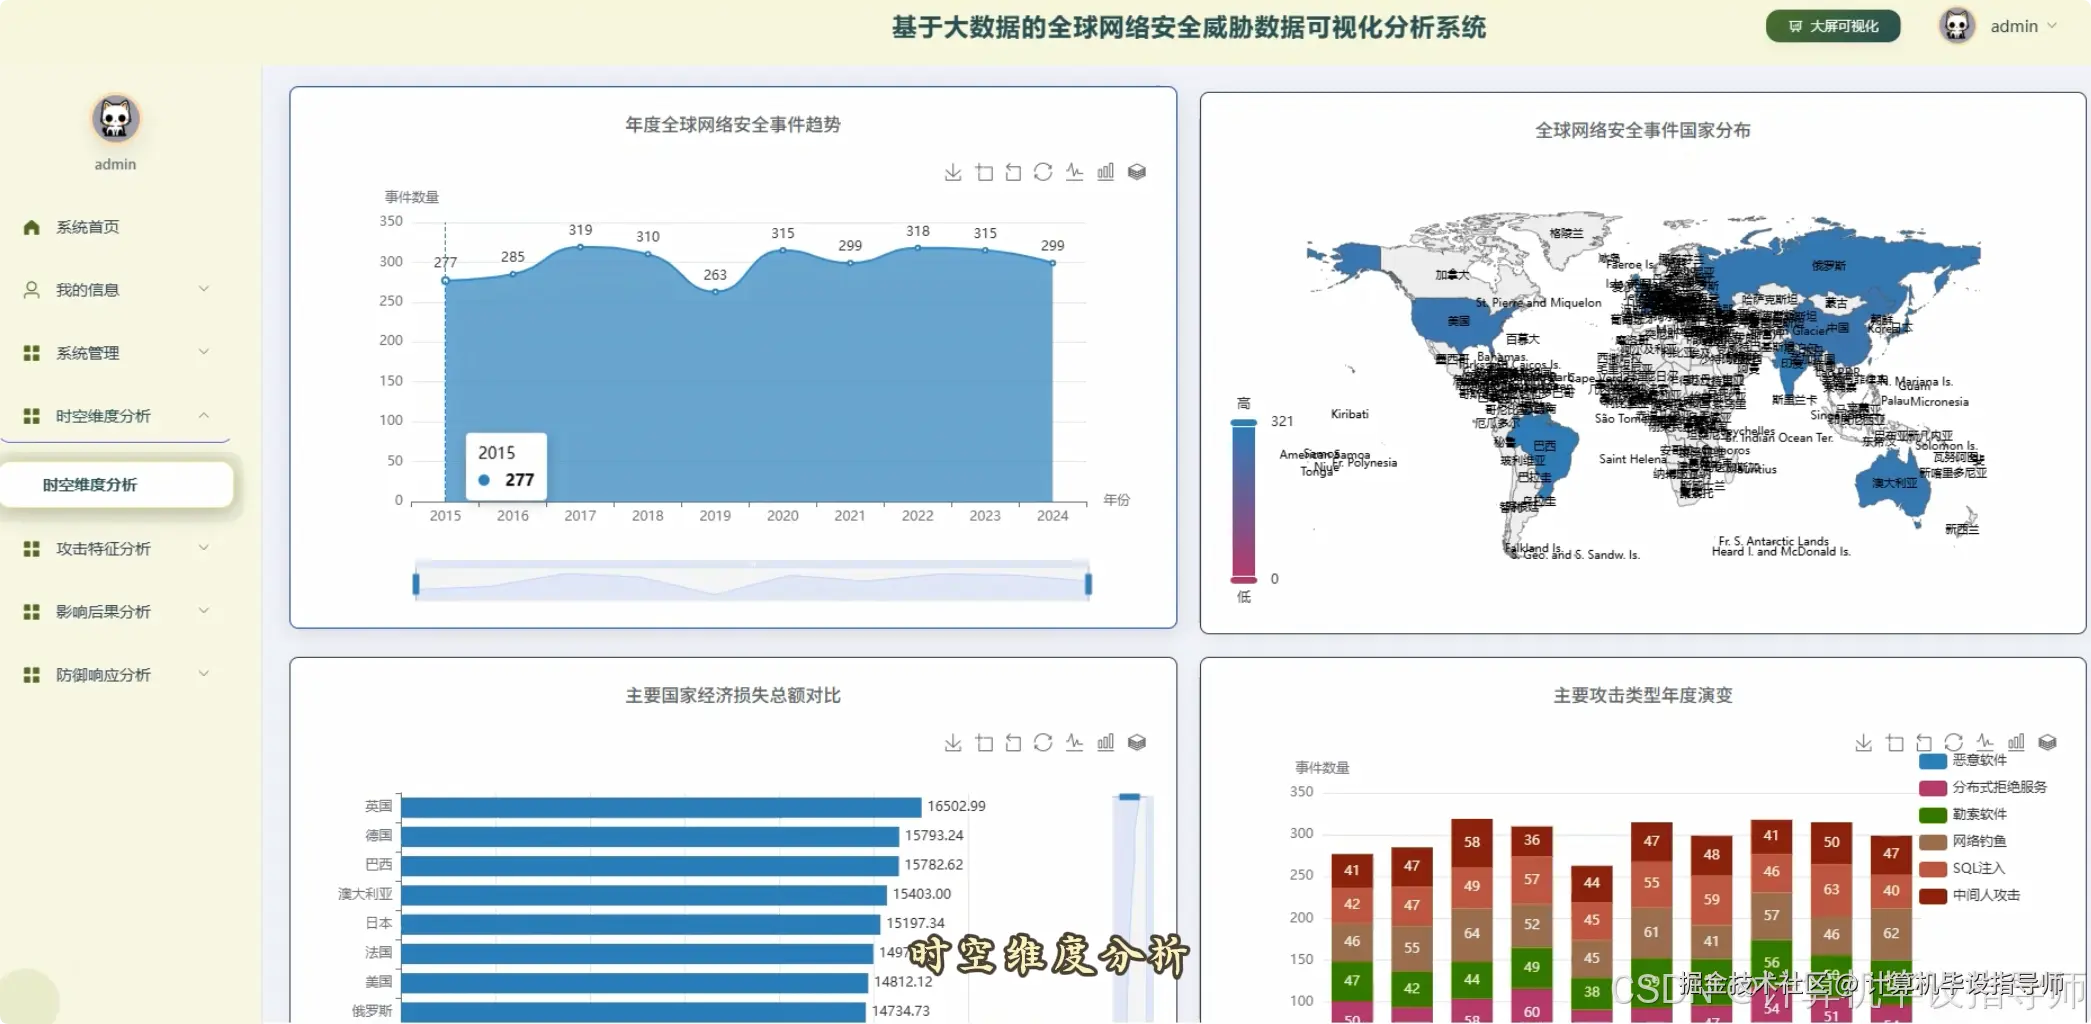Click the page title 基于大数据的全球网络安全威胁数据可视化分析系统

tap(1189, 28)
